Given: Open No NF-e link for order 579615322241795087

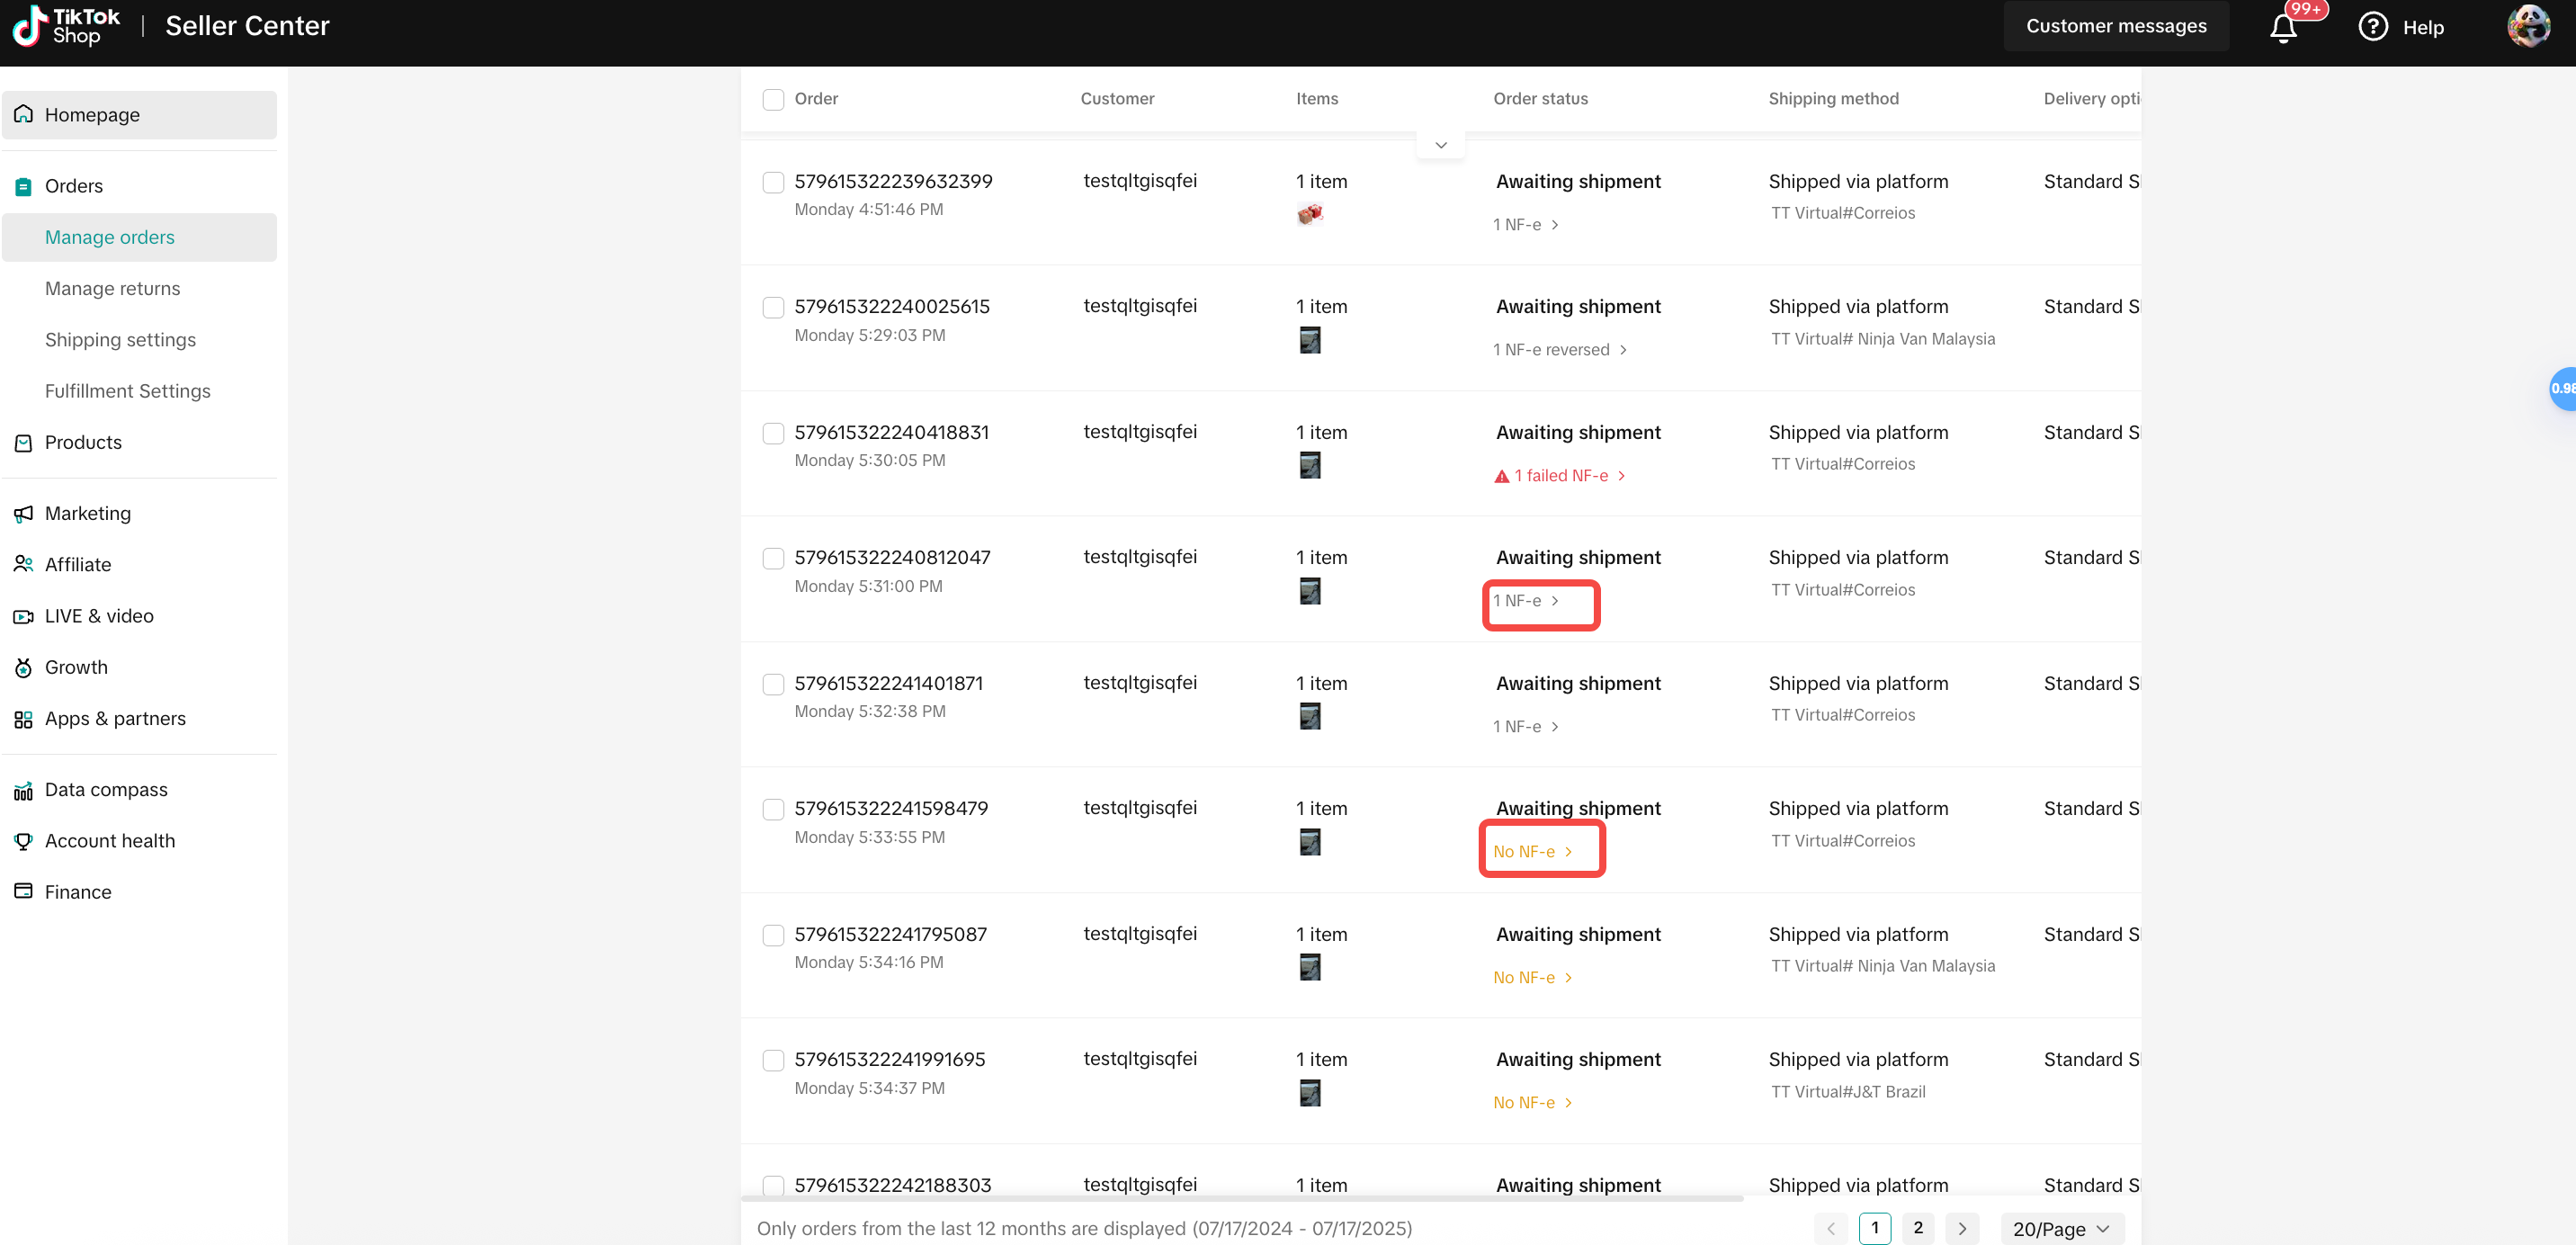Looking at the screenshot, I should (x=1533, y=978).
